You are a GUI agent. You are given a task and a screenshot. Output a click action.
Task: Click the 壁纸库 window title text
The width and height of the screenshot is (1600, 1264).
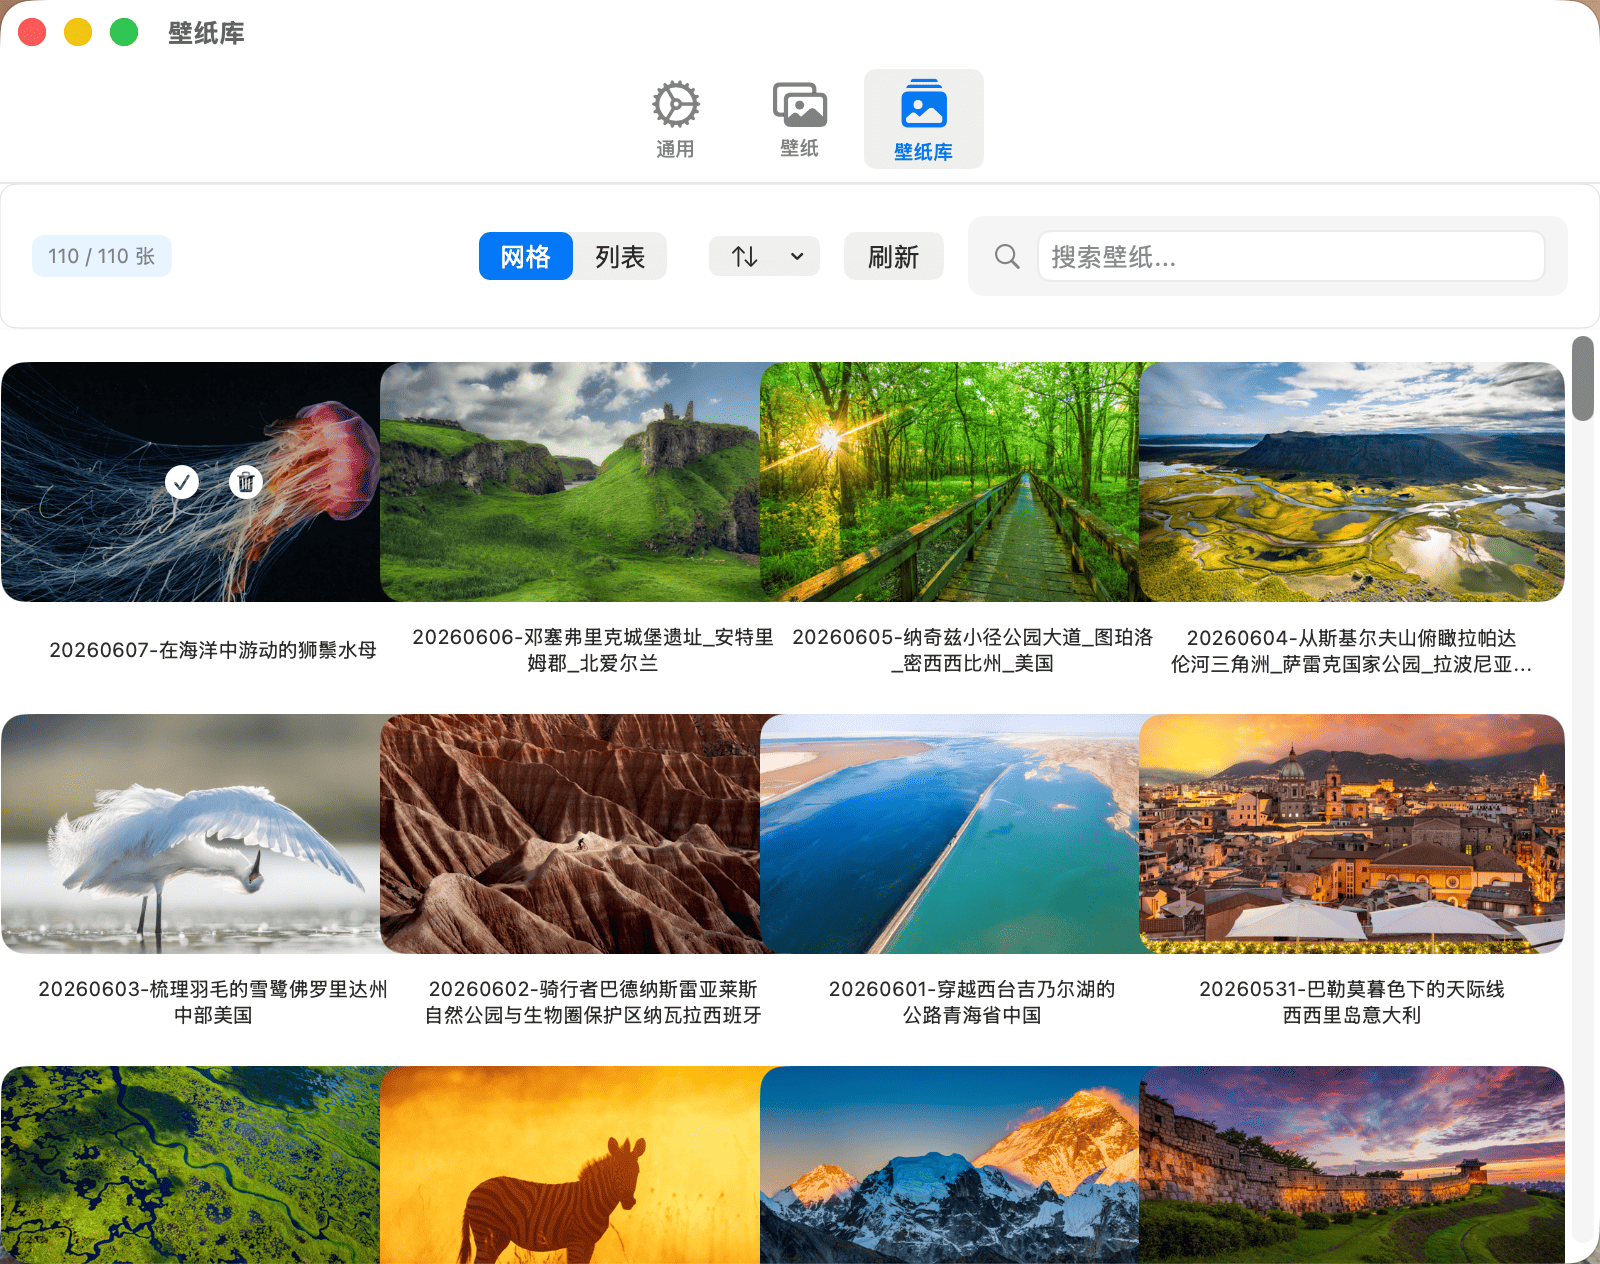(x=206, y=33)
